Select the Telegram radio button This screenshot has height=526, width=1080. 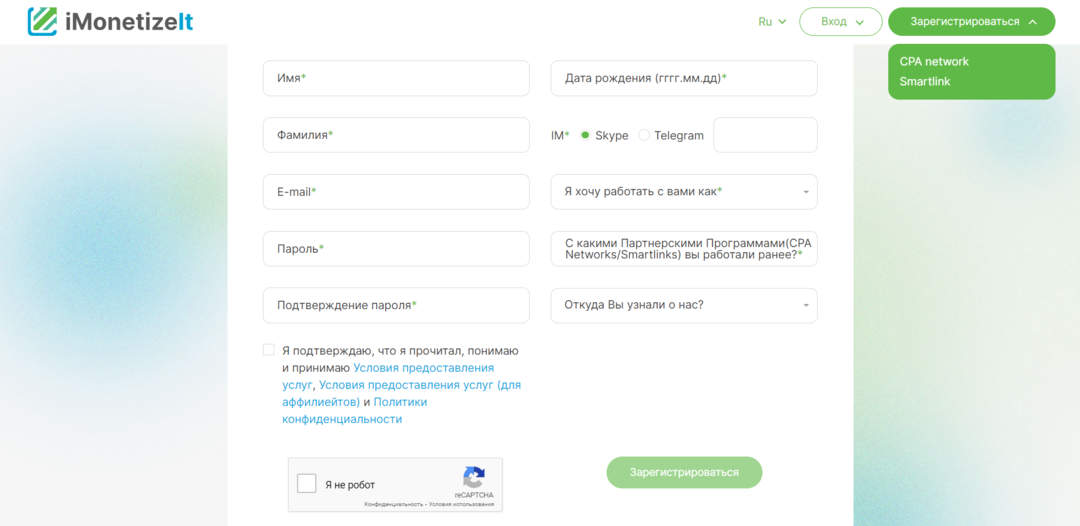pyautogui.click(x=644, y=135)
